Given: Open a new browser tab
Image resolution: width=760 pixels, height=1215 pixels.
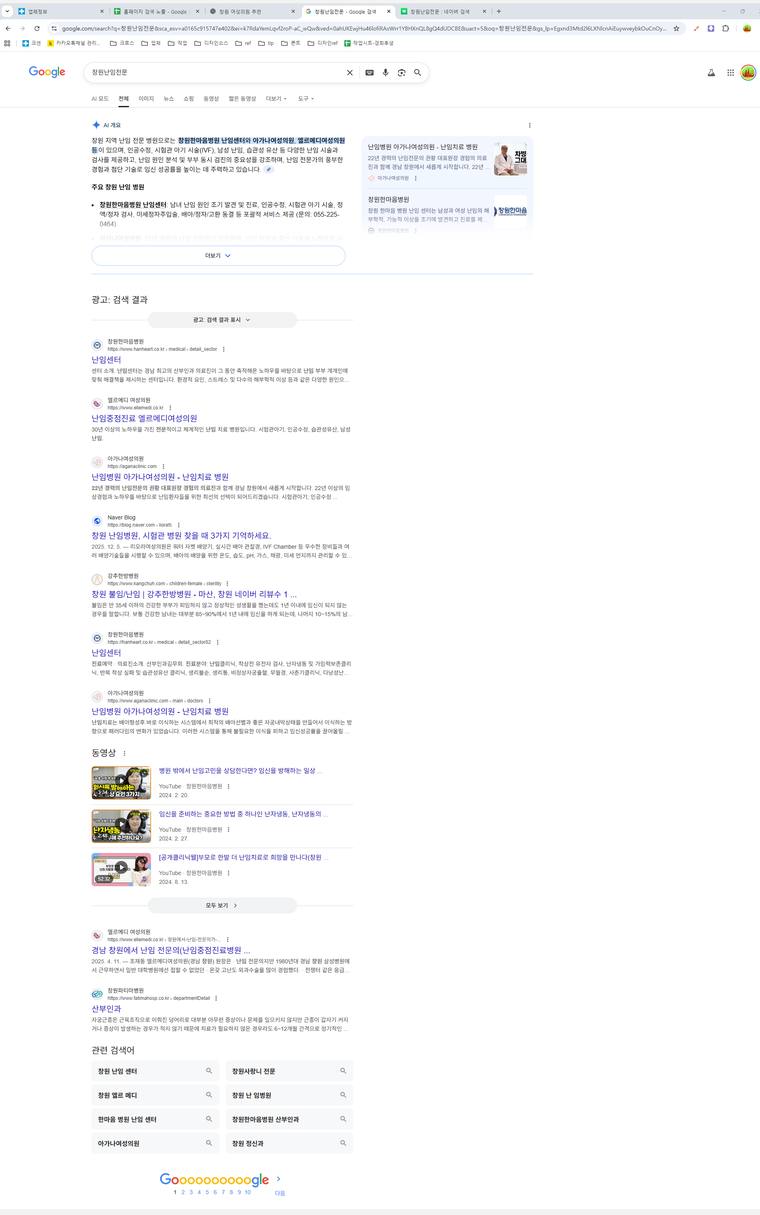Looking at the screenshot, I should point(499,11).
